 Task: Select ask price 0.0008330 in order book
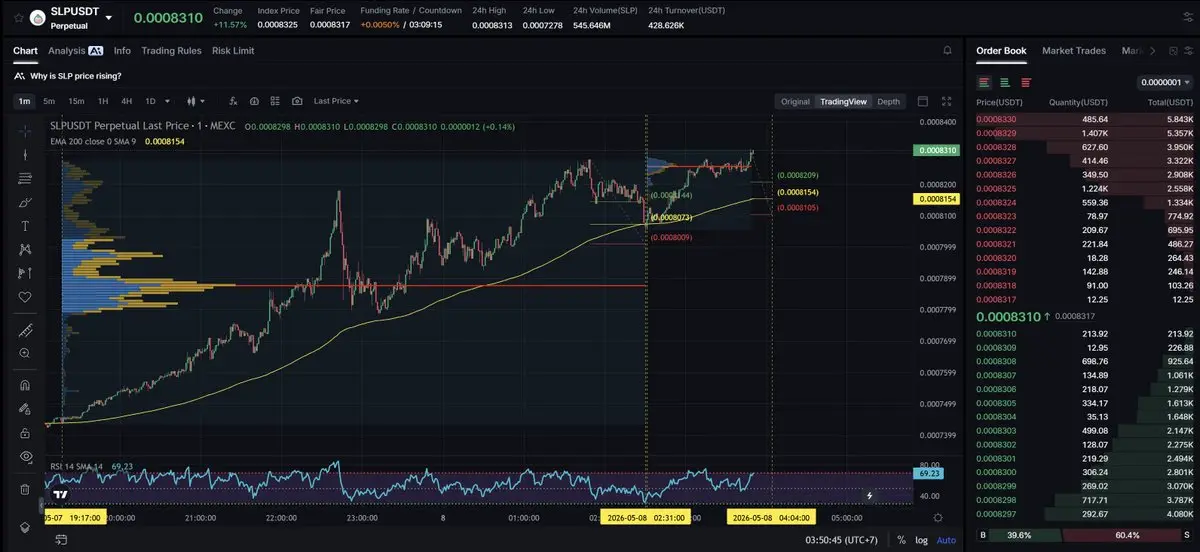[995, 119]
